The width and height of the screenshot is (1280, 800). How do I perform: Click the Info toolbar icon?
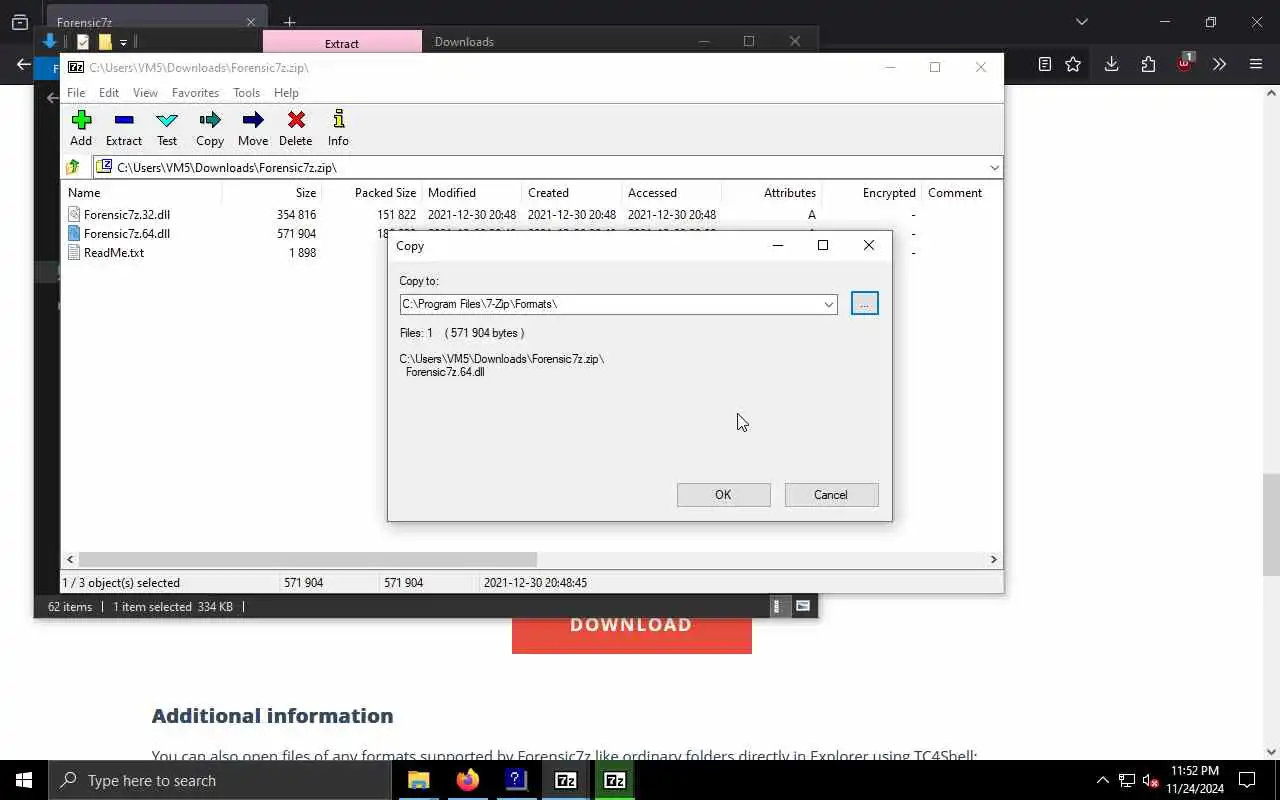pos(338,128)
